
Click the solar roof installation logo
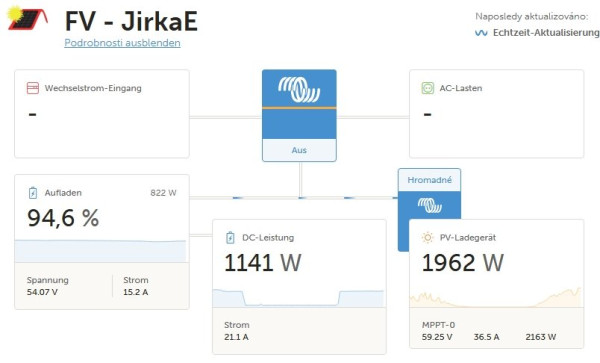point(28,18)
